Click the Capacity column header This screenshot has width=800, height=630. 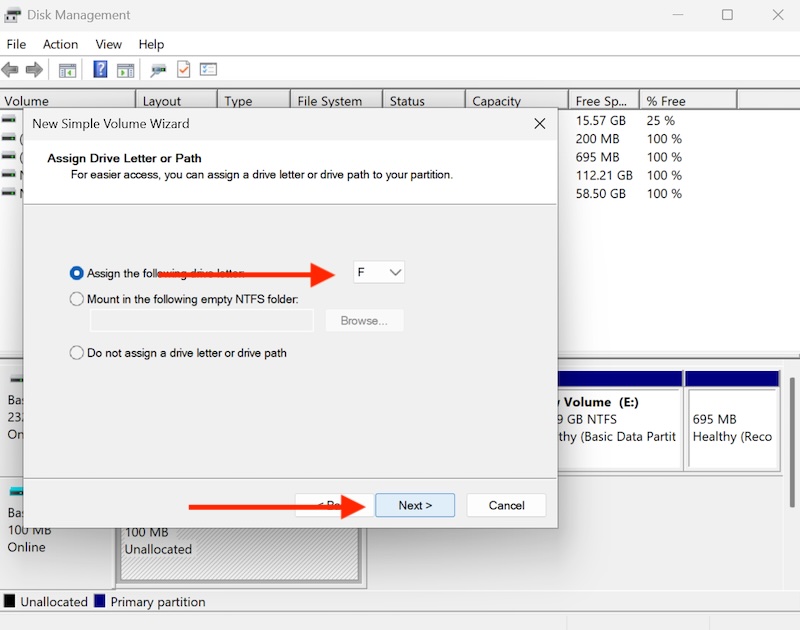pos(497,101)
